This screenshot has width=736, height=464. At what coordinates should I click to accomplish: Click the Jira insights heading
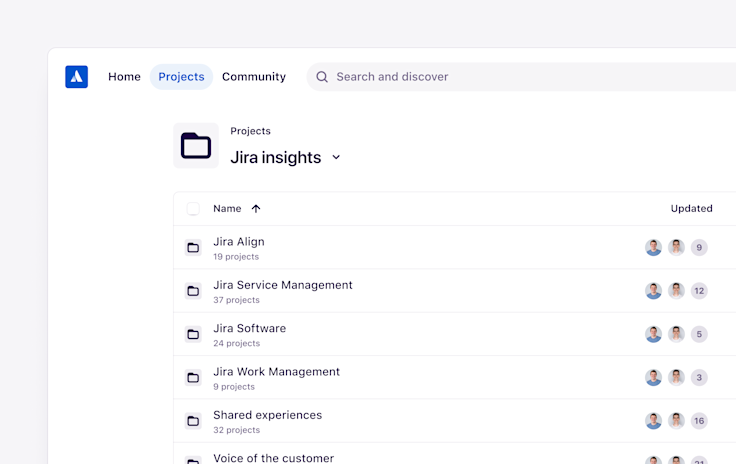[276, 158]
